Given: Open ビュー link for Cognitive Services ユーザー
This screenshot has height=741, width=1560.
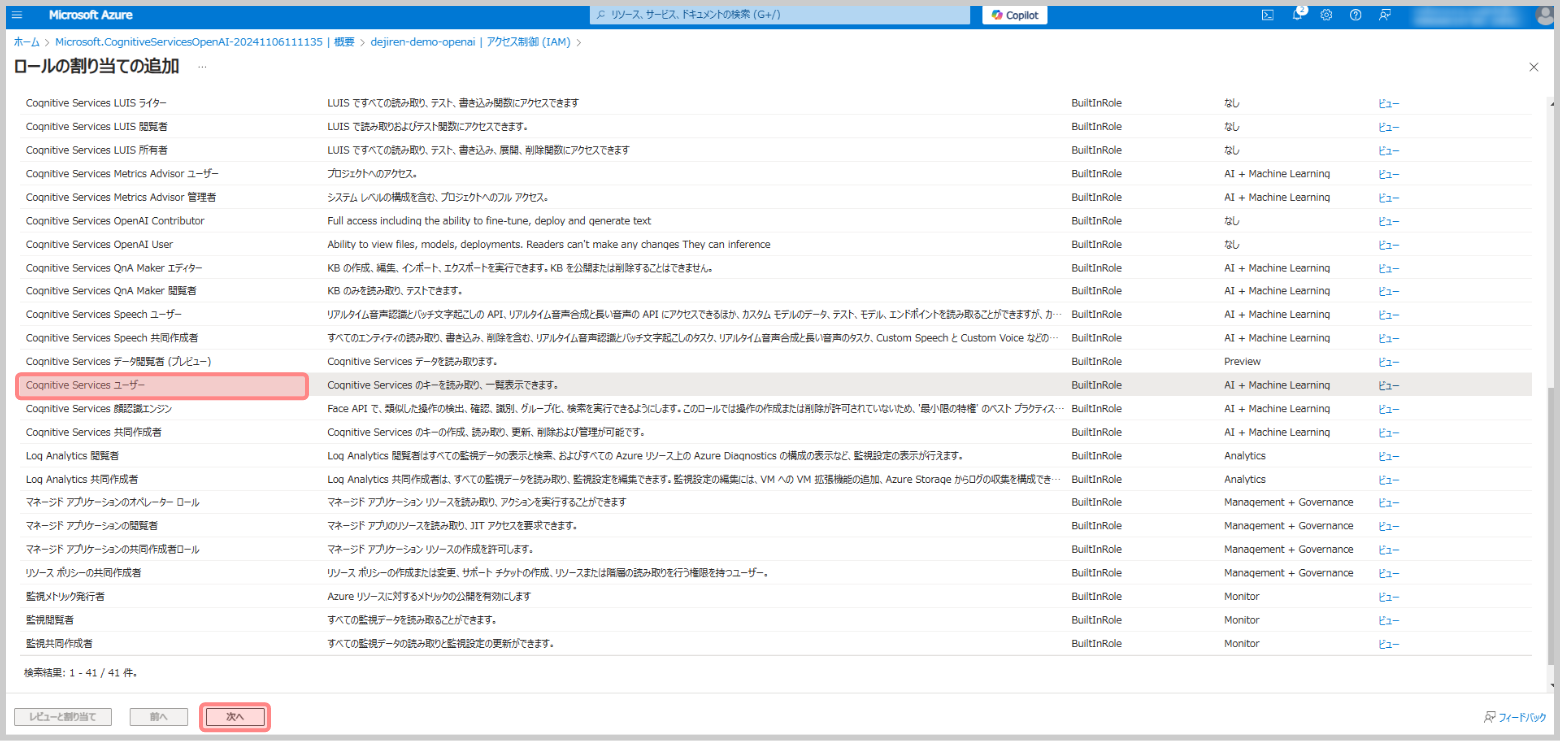Looking at the screenshot, I should coord(1389,385).
